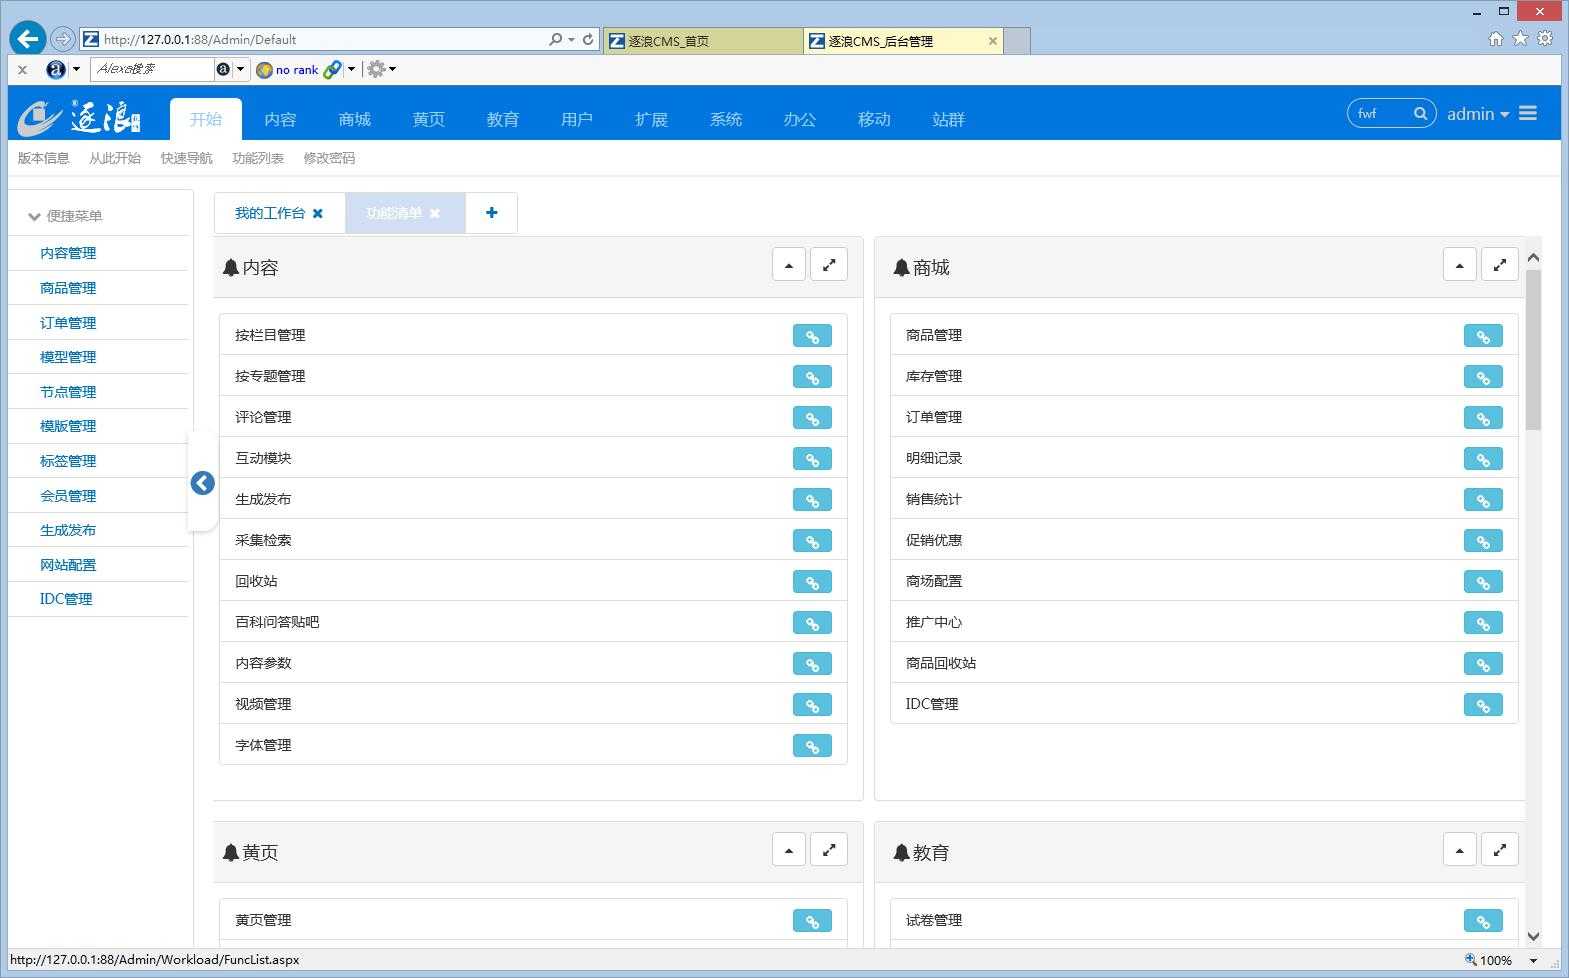1569x978 pixels.
Task: Open link icon in 商城 panel 商品管理 row
Action: coord(1483,336)
